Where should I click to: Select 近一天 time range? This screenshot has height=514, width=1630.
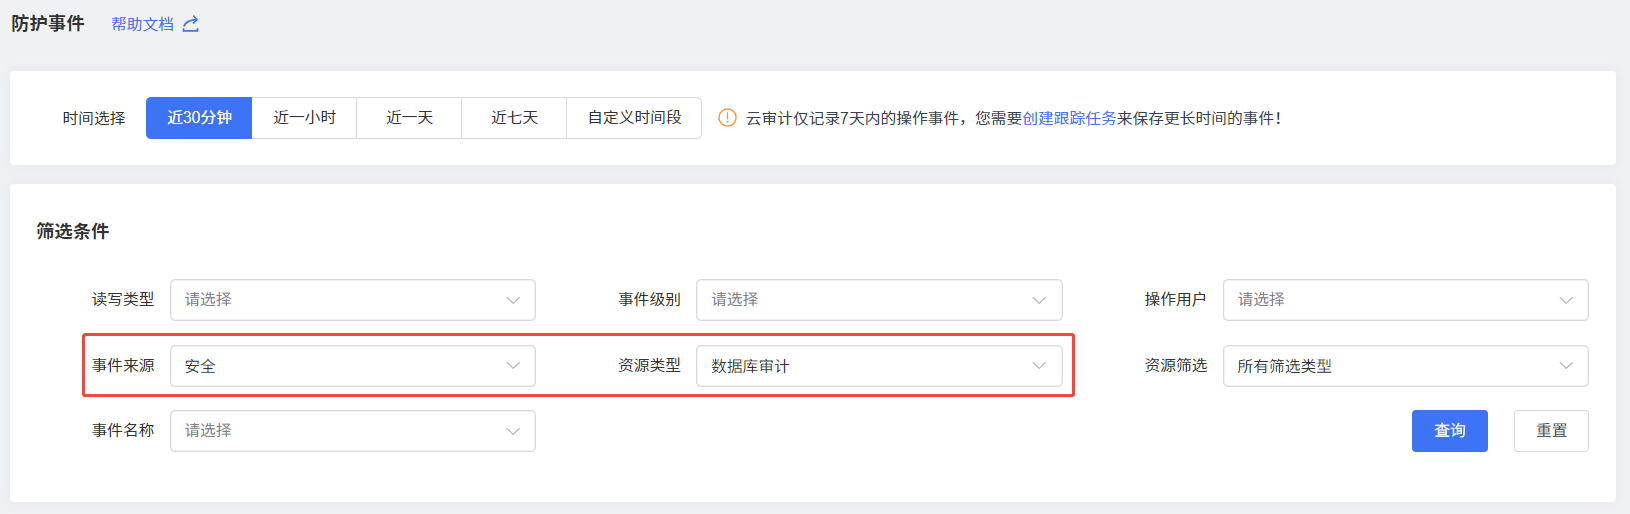[x=409, y=118]
